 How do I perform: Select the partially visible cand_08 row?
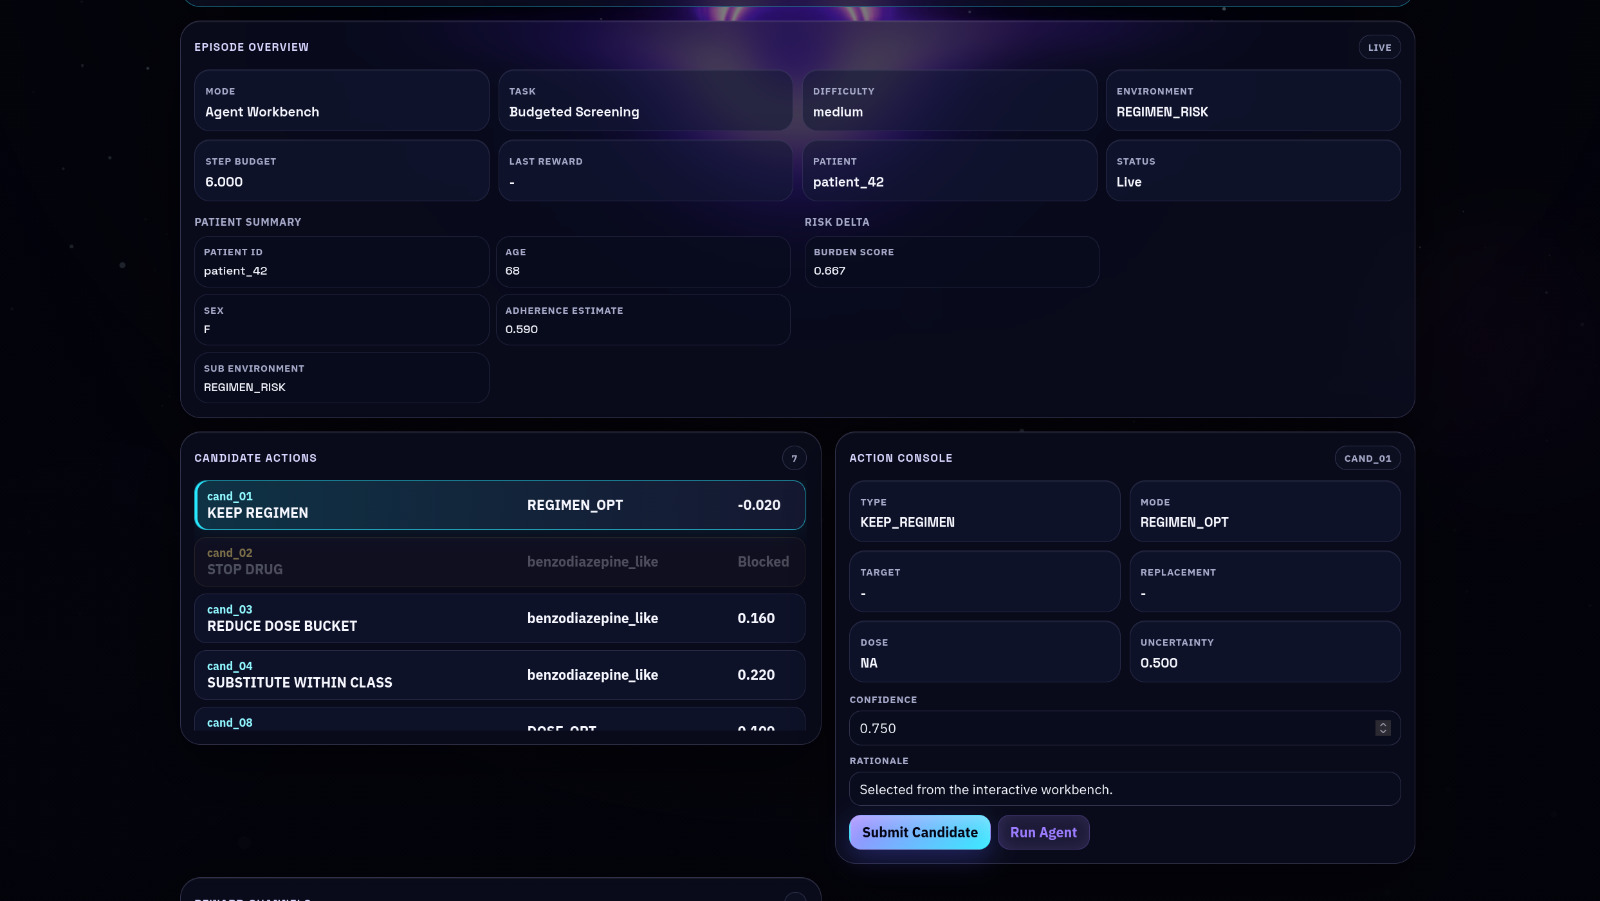[500, 719]
